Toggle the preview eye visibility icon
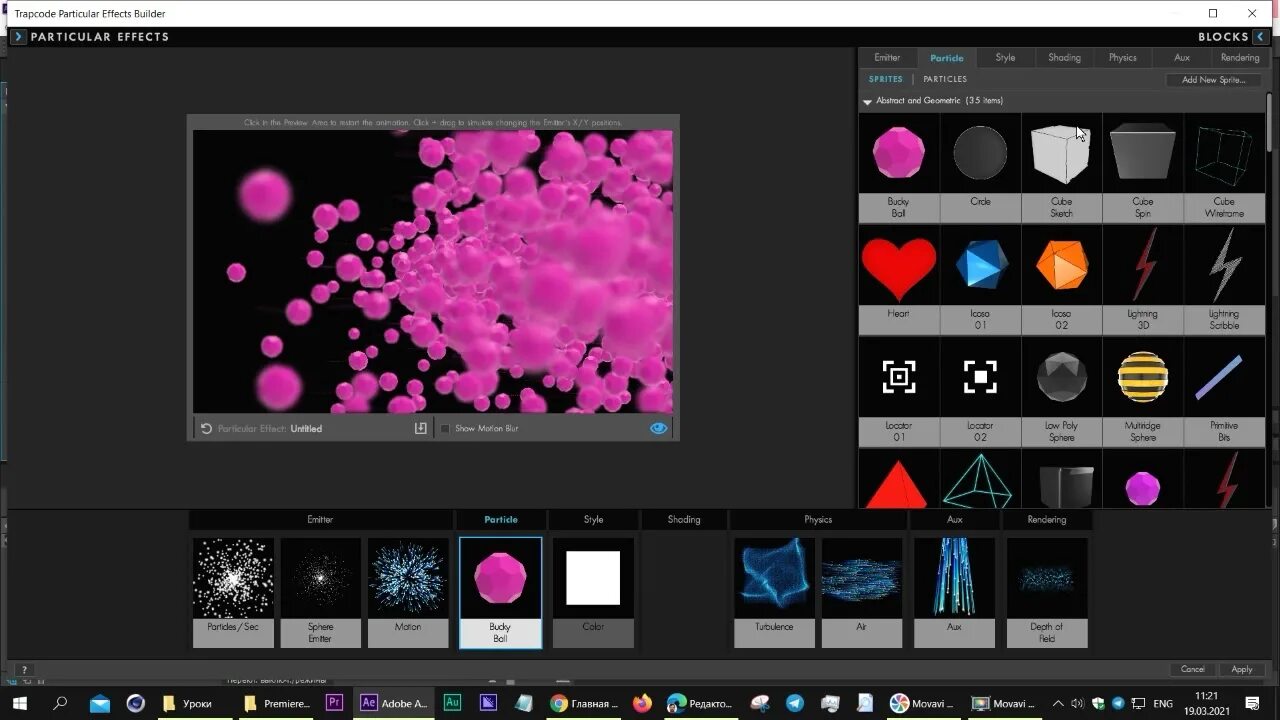This screenshot has width=1280, height=720. [x=658, y=428]
